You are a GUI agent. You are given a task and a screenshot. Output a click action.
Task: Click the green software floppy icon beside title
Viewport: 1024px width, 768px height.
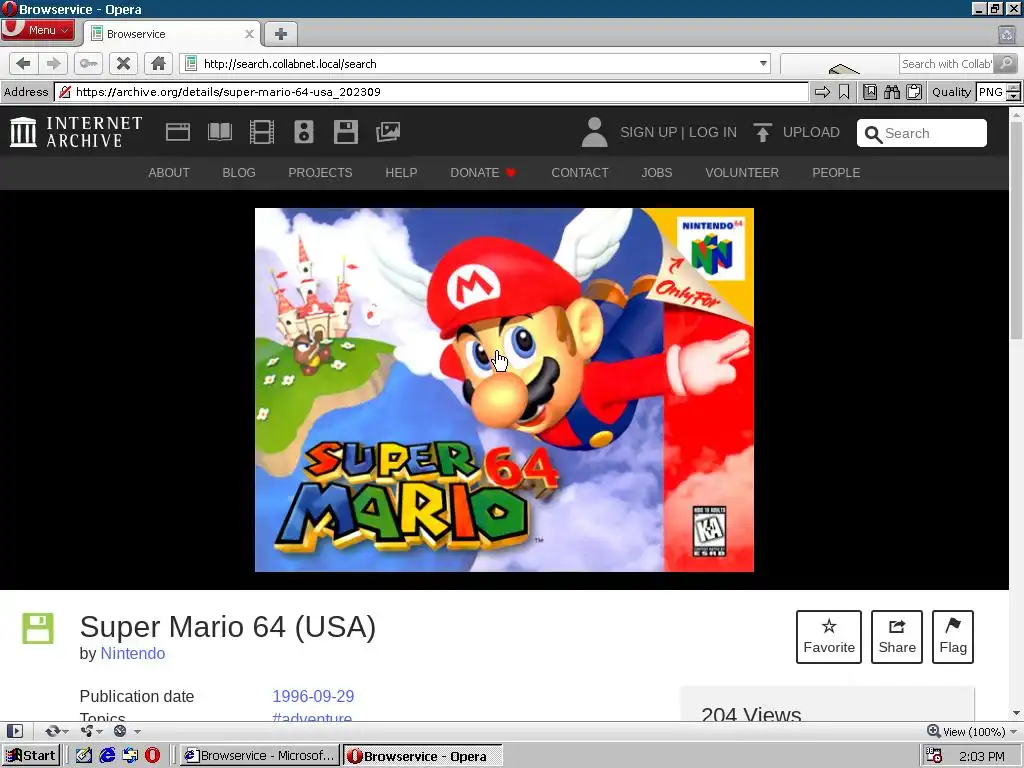pyautogui.click(x=38, y=628)
